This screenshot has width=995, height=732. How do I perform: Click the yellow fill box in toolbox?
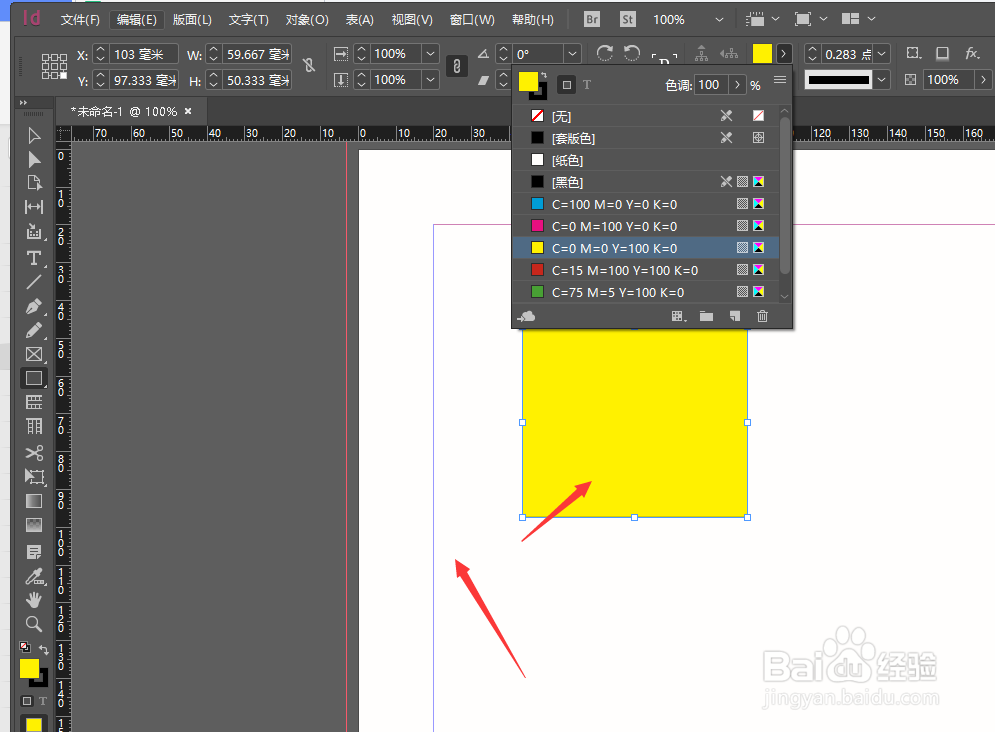[x=29, y=669]
